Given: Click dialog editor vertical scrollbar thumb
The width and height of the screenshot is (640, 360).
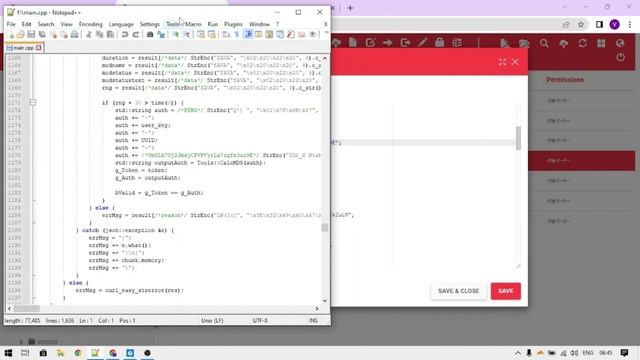Looking at the screenshot, I should [518, 138].
